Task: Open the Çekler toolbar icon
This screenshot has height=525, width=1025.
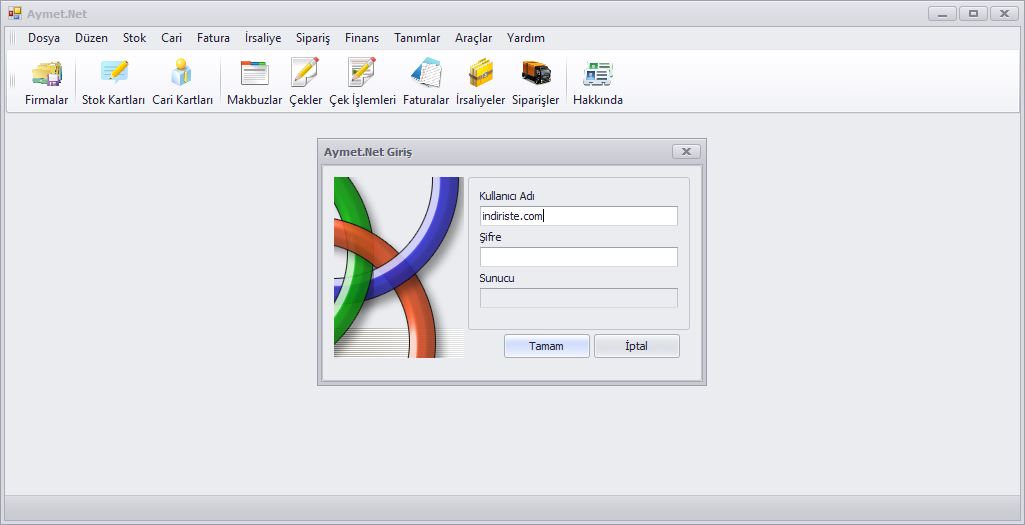Action: 305,82
